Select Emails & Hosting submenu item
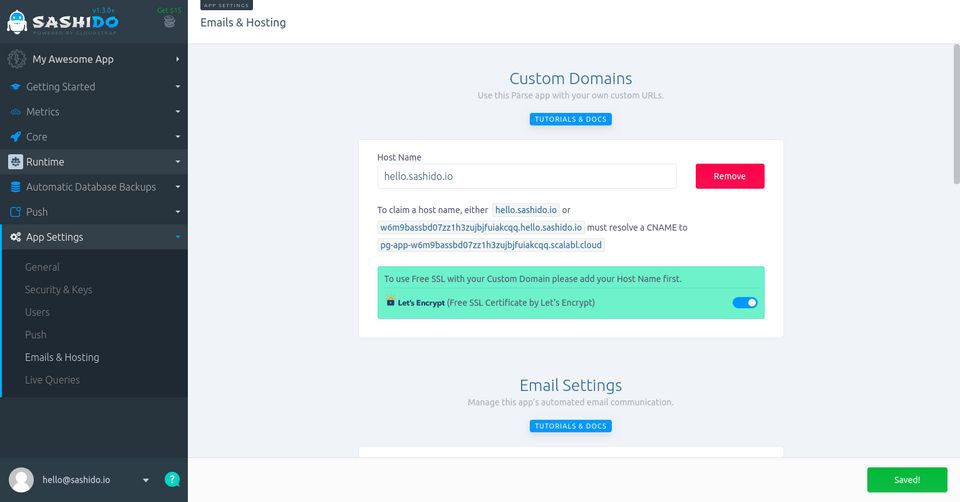Screen dimensions: 960x502 coord(62,358)
